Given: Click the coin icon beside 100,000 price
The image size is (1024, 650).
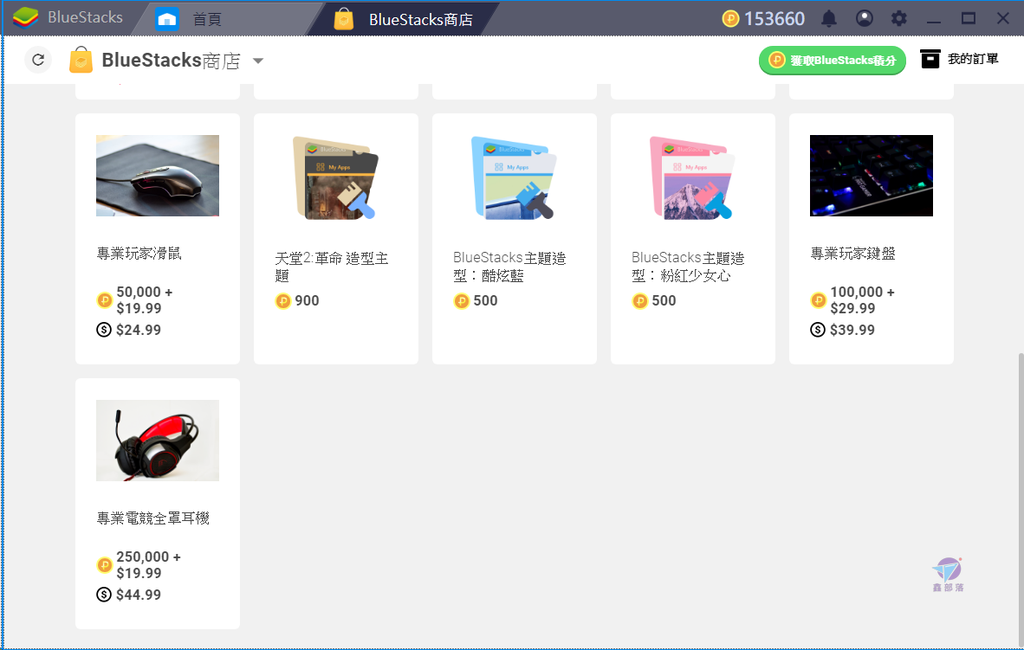Looking at the screenshot, I should coord(818,301).
